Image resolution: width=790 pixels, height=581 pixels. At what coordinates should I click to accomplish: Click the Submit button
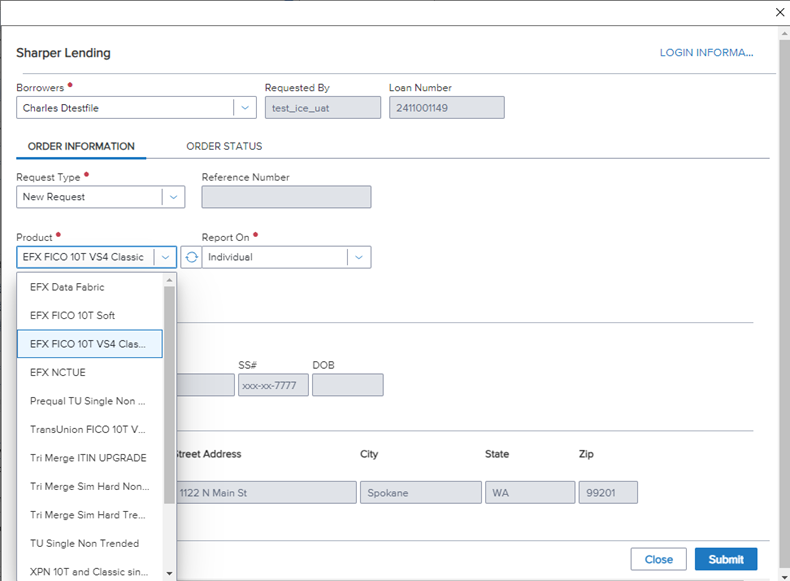pyautogui.click(x=726, y=559)
